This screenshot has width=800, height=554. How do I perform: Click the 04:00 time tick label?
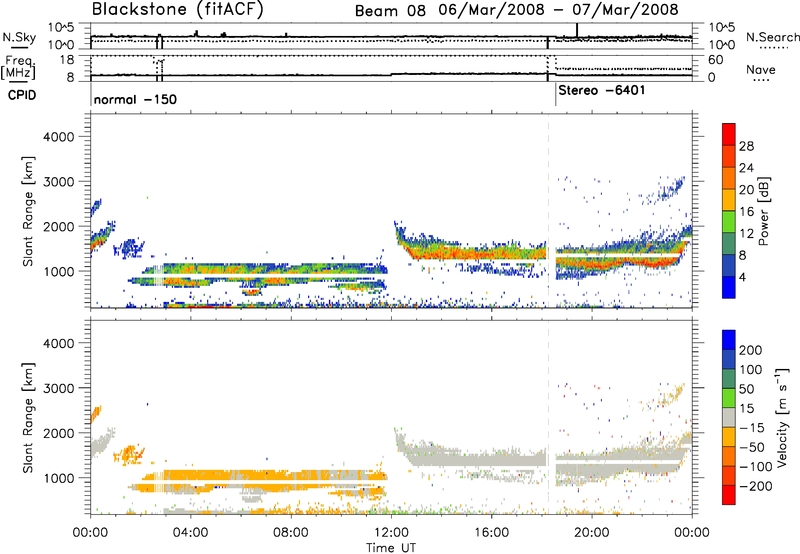(191, 533)
